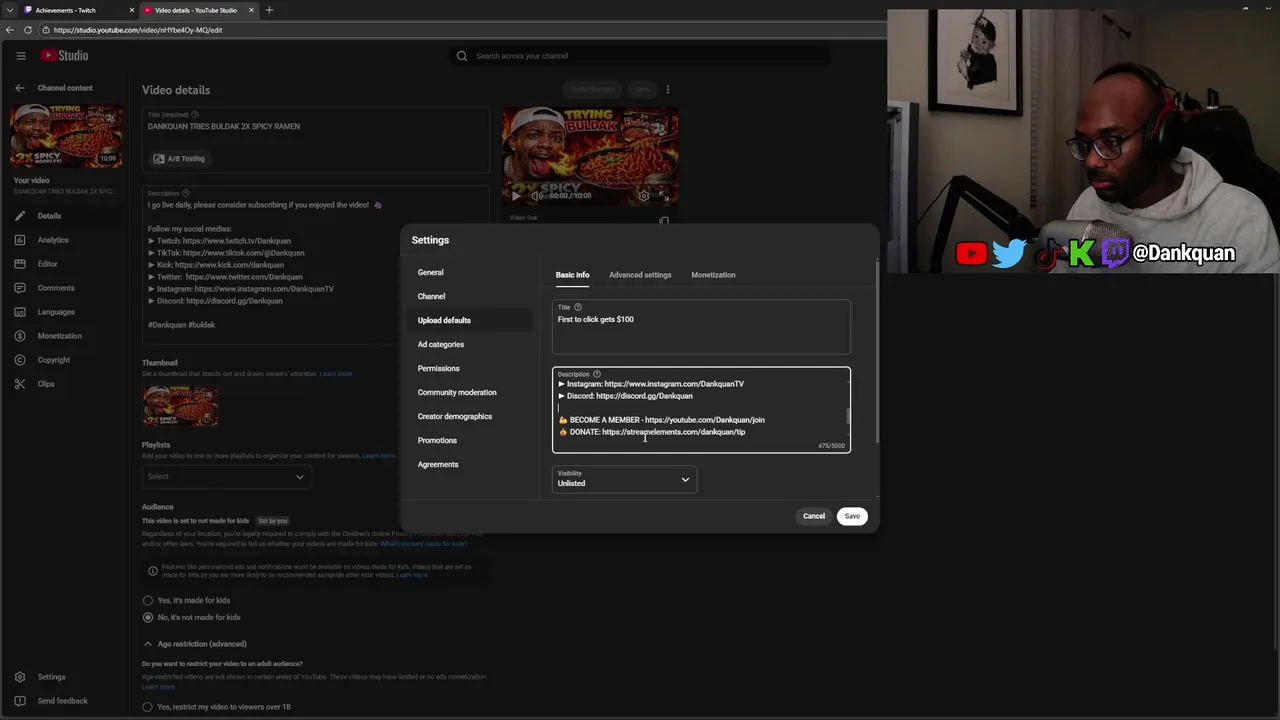Open Community moderation settings section

470,392
